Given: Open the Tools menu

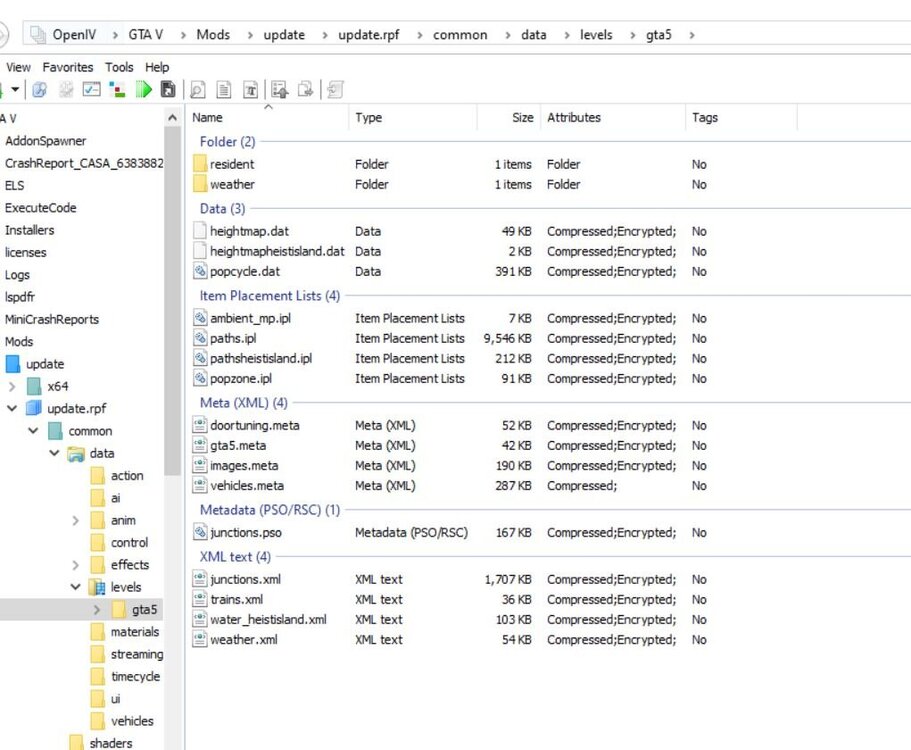Looking at the screenshot, I should [x=119, y=67].
